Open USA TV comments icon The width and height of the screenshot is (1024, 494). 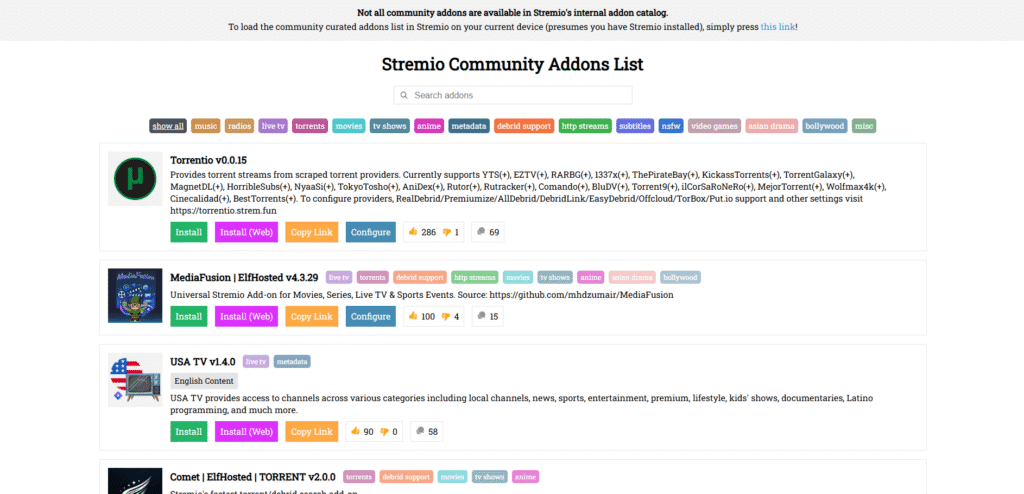point(420,432)
